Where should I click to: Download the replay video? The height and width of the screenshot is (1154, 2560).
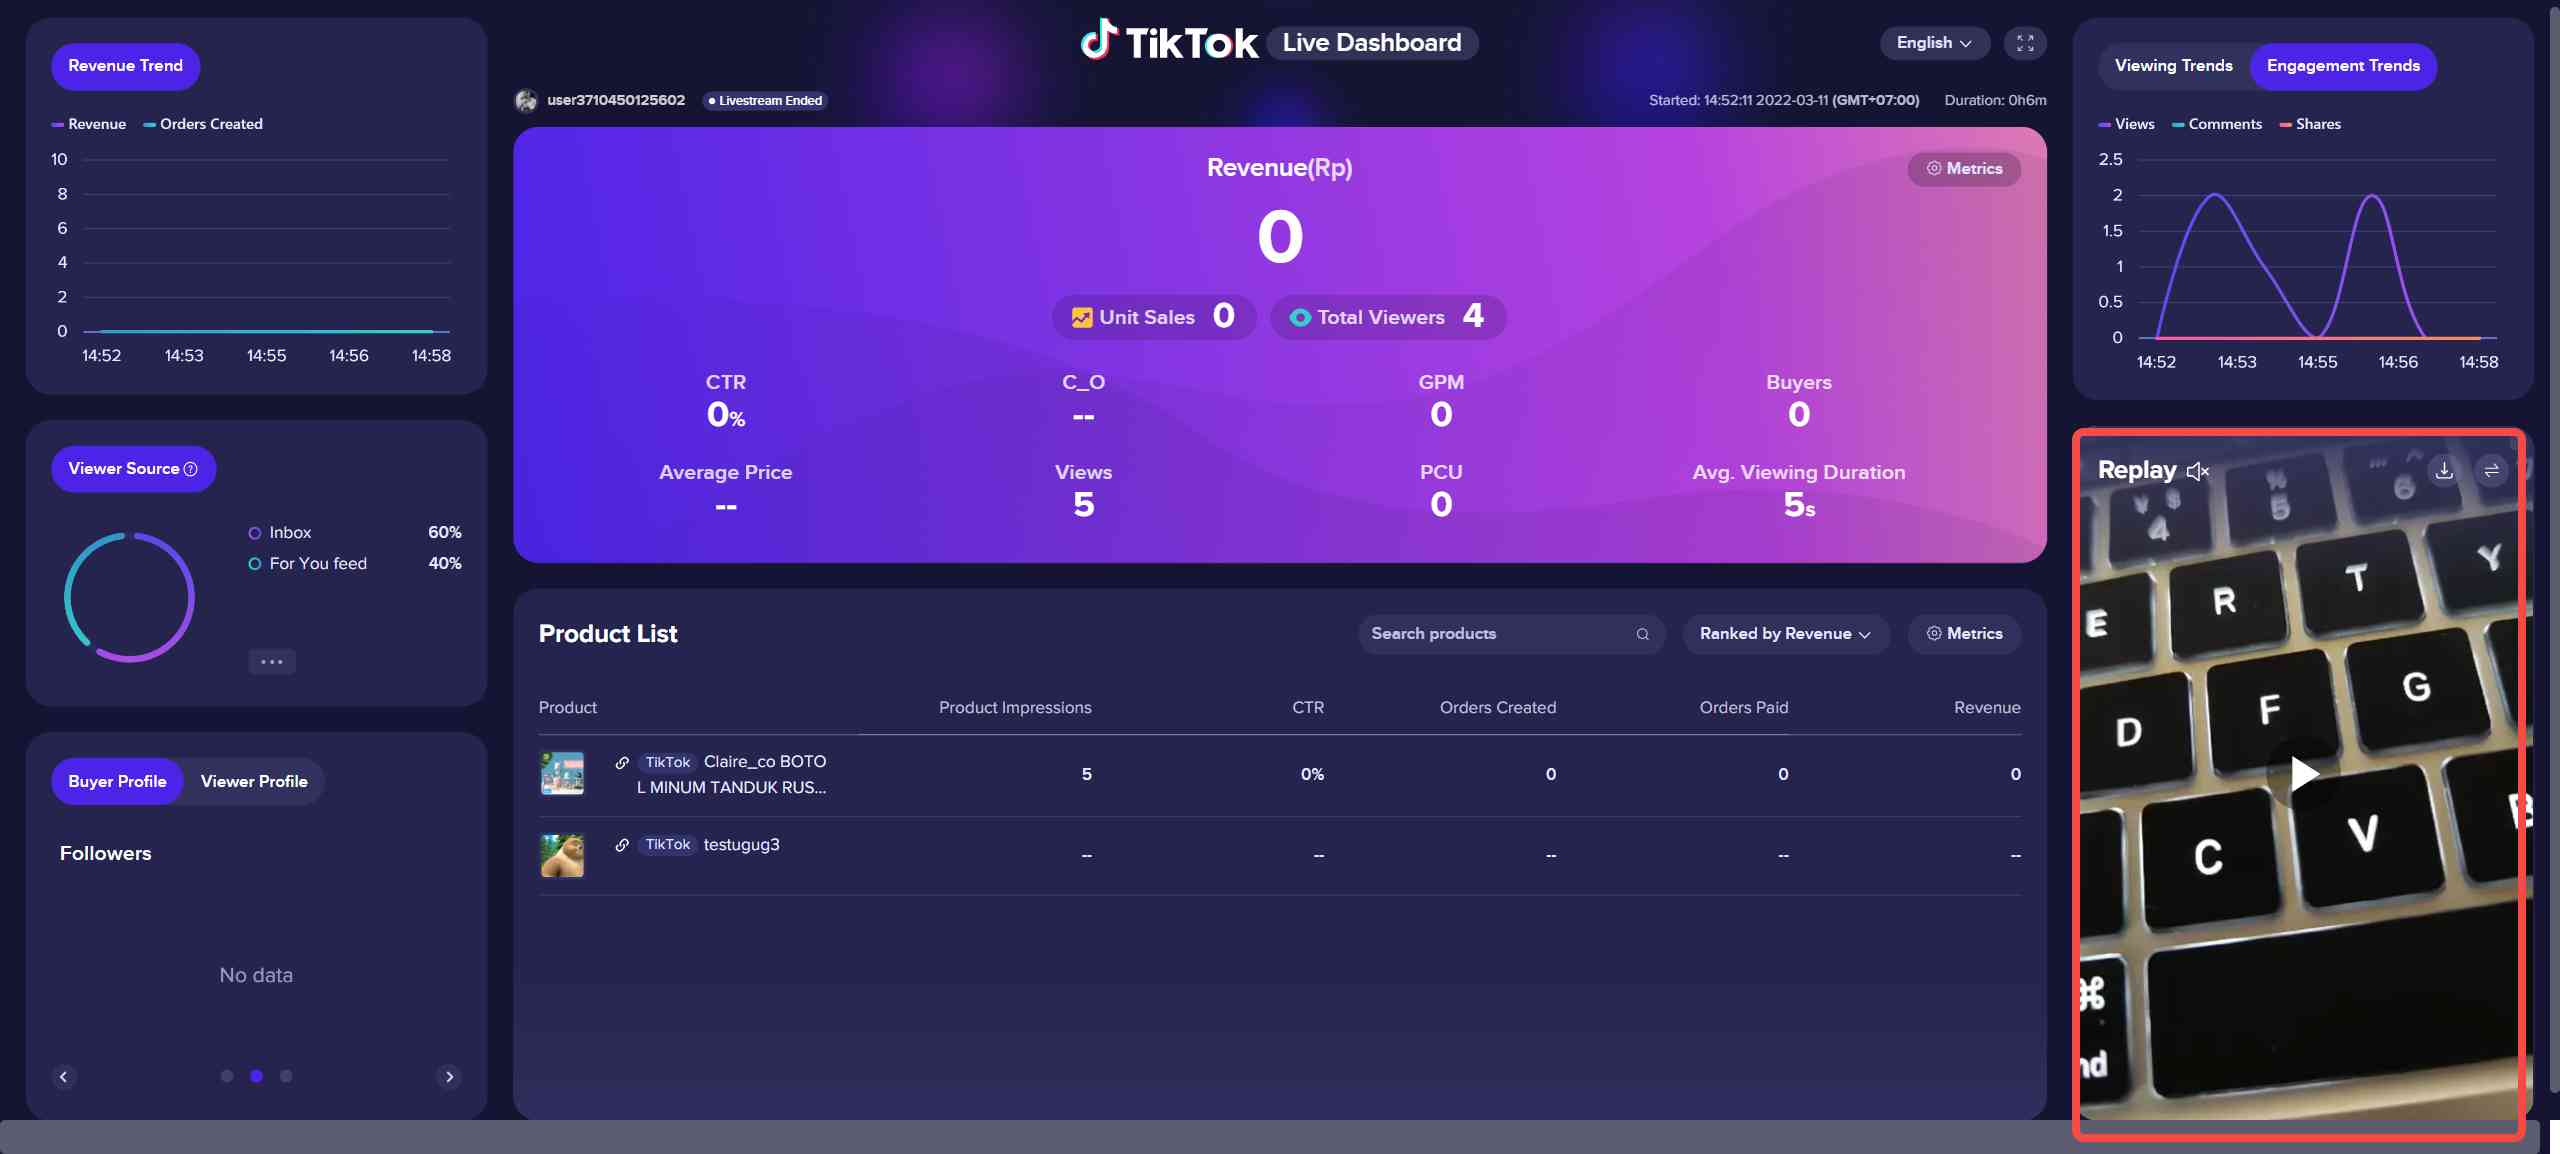2444,470
